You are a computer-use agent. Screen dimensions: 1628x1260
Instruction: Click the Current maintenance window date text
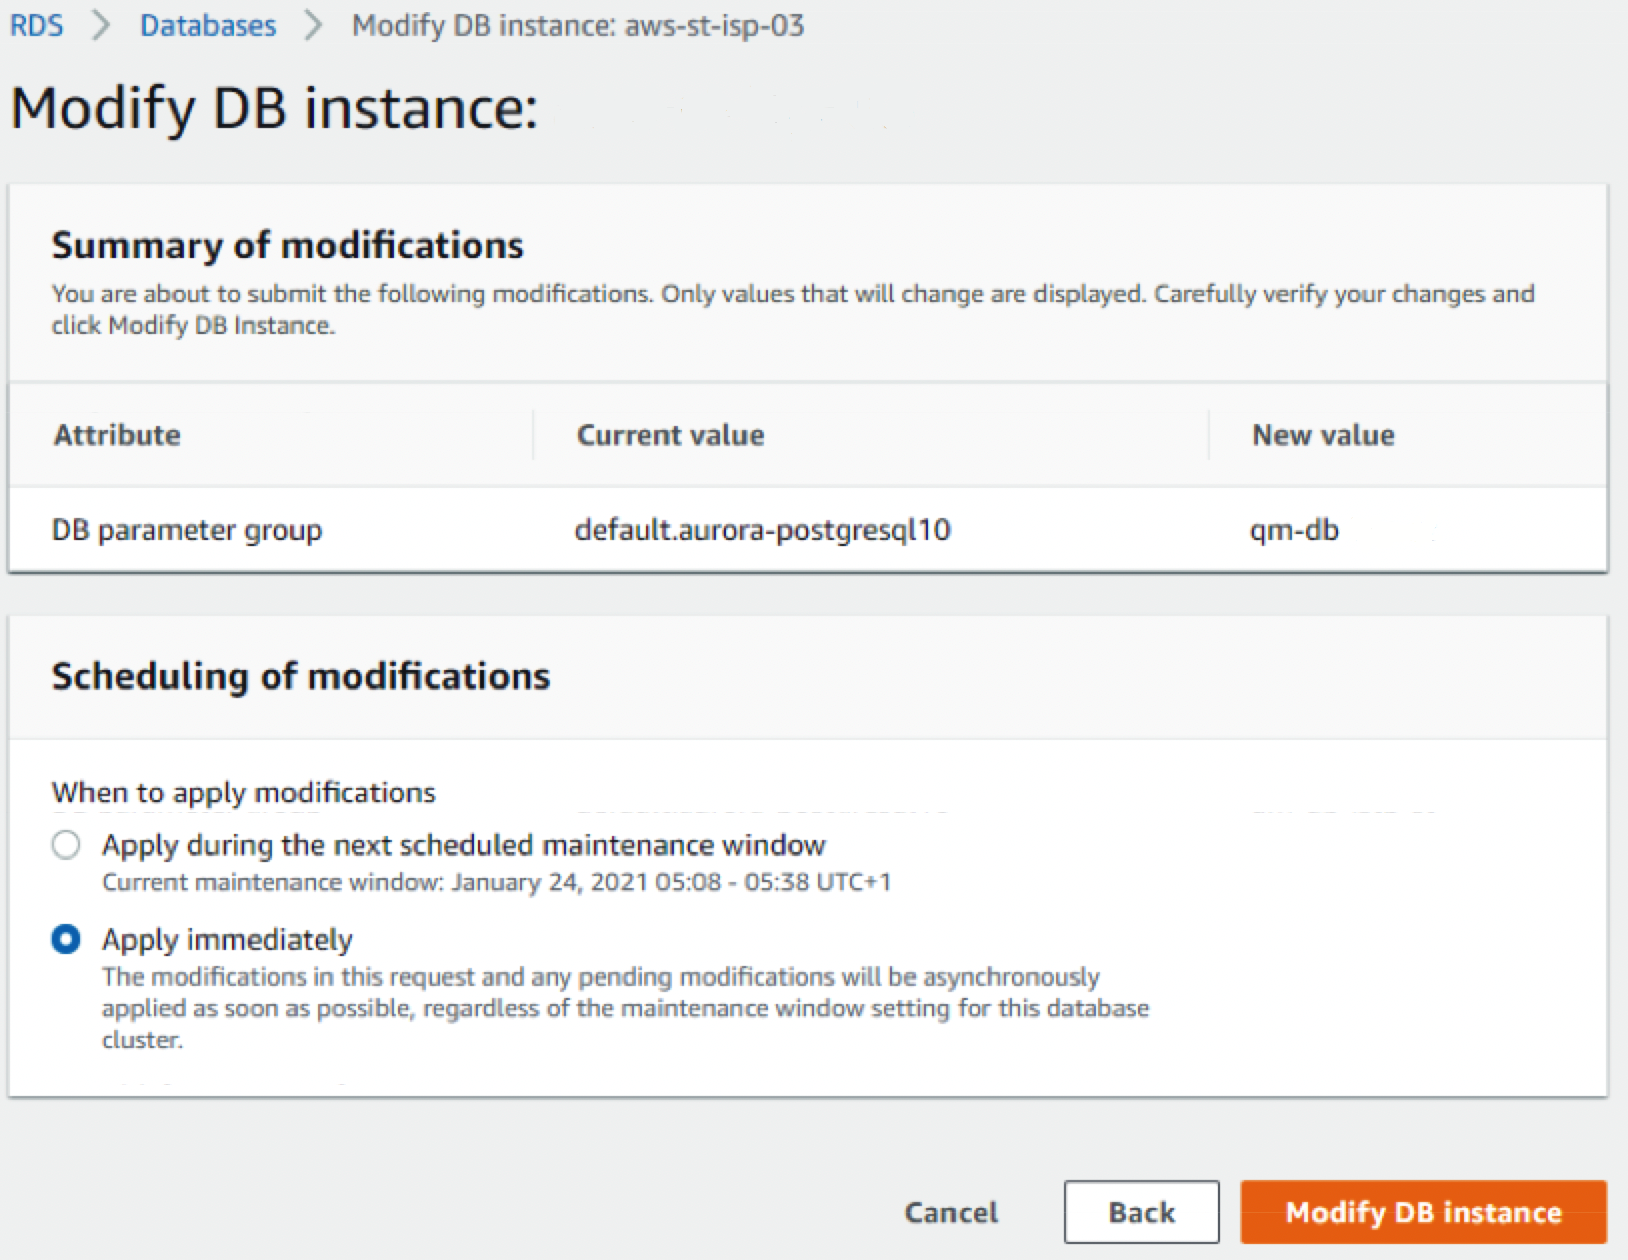pos(497,882)
